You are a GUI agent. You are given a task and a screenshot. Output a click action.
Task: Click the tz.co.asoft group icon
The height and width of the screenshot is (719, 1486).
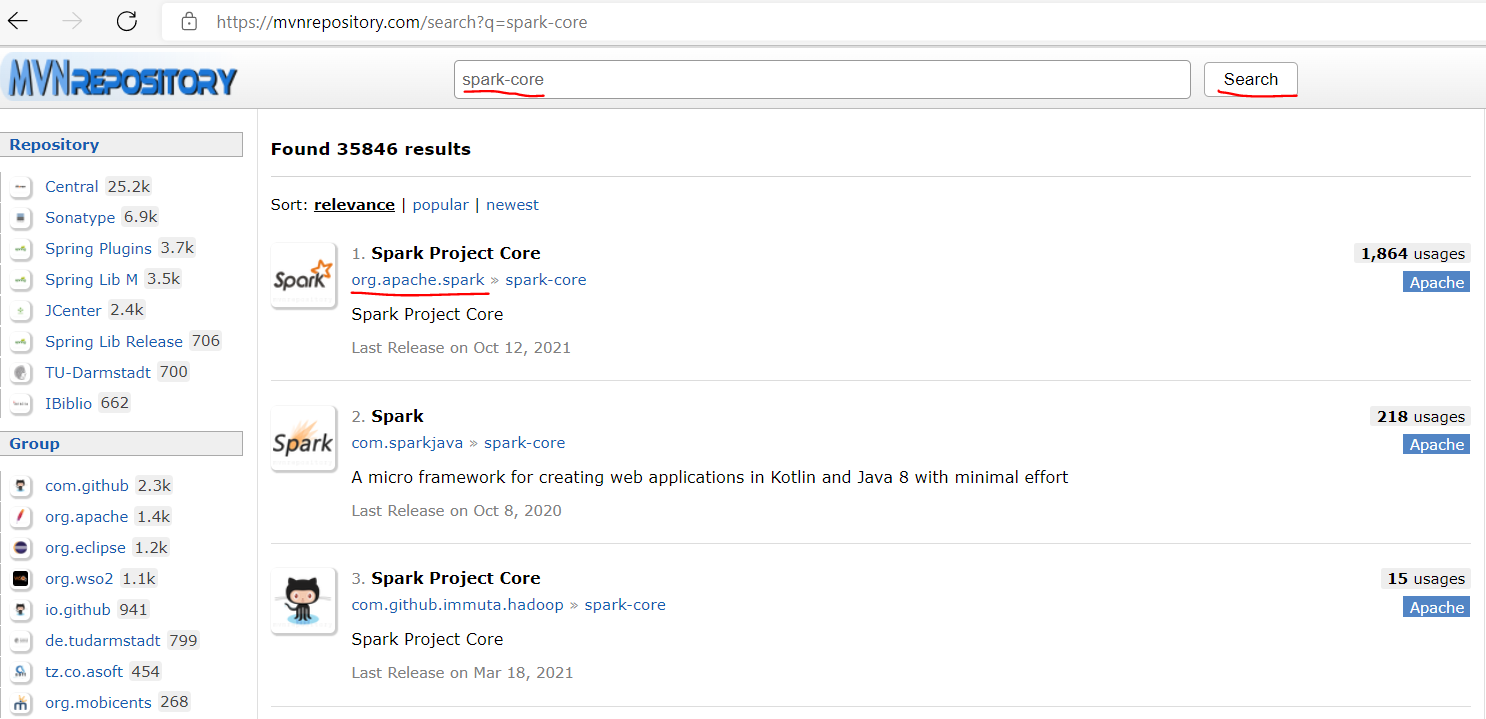pos(21,672)
